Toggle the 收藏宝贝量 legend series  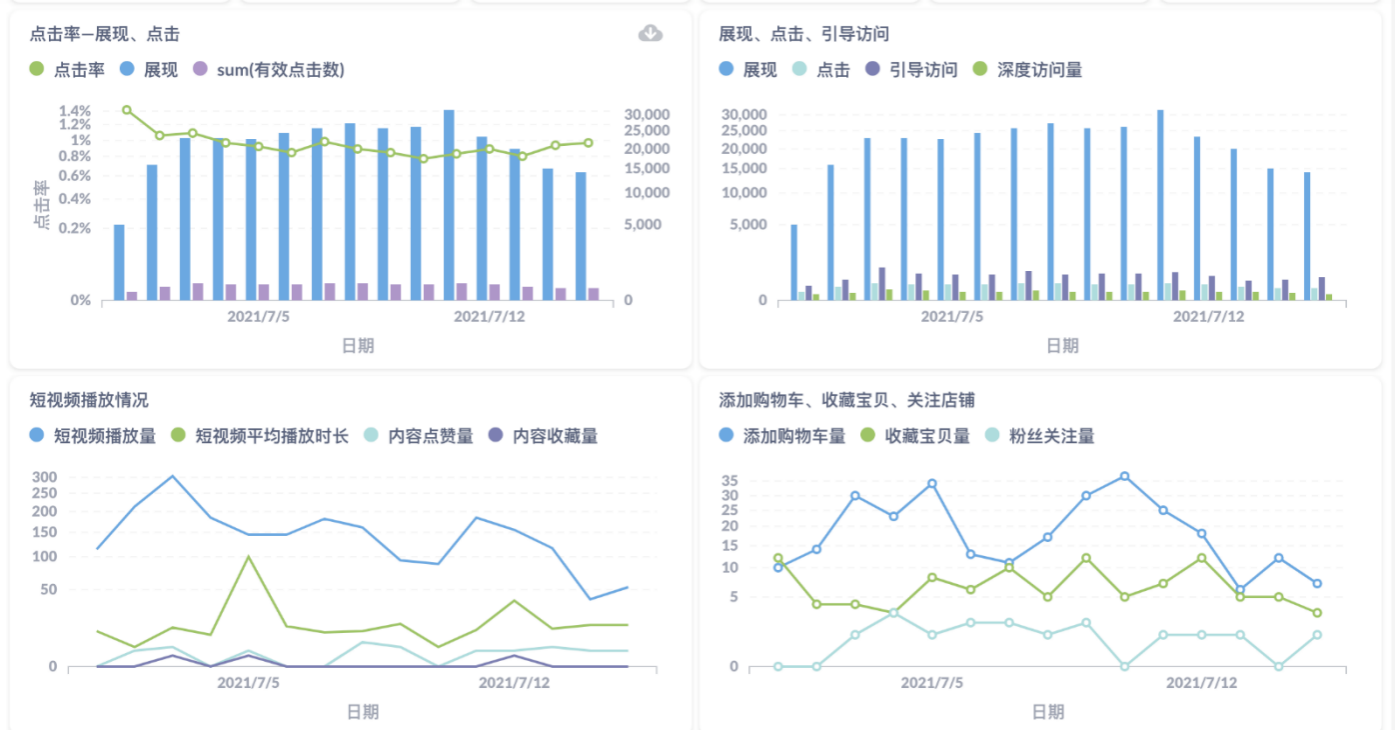tap(915, 436)
